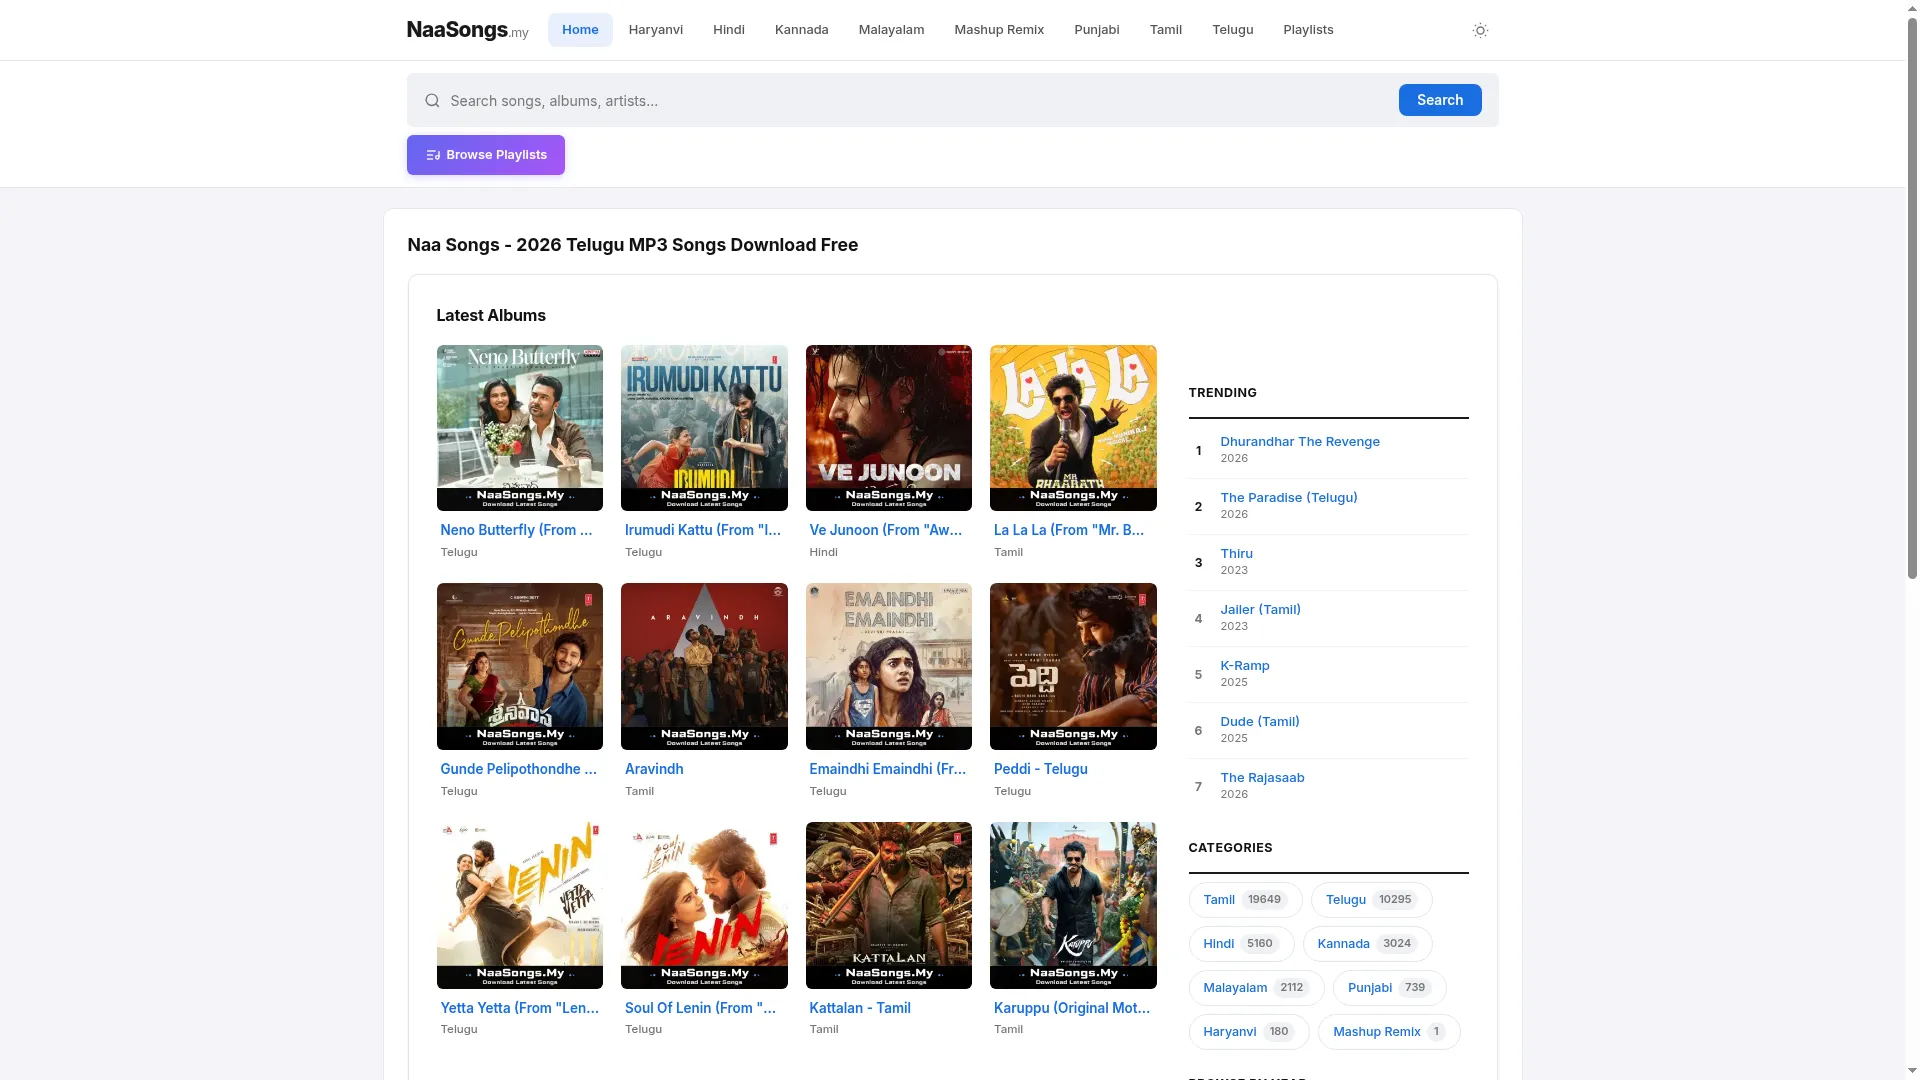Select the Punjabi 739 category chip
Screen dimensions: 1920x1080
pyautogui.click(x=1389, y=988)
